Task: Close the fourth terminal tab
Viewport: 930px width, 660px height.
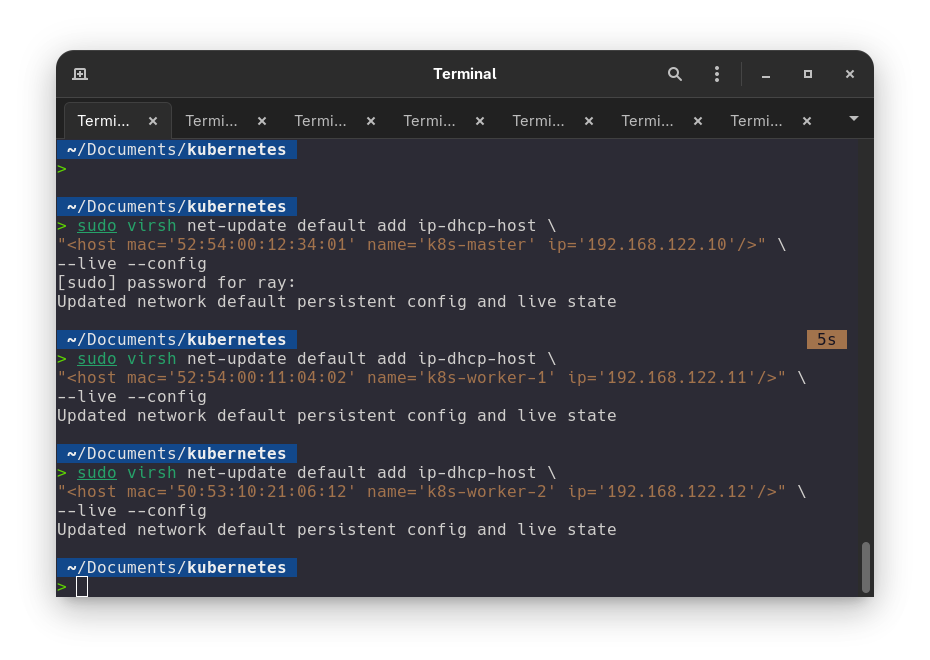Action: click(480, 121)
